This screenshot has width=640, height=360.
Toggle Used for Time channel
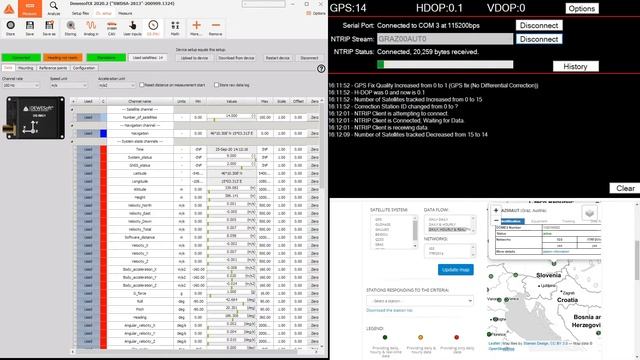[88, 149]
